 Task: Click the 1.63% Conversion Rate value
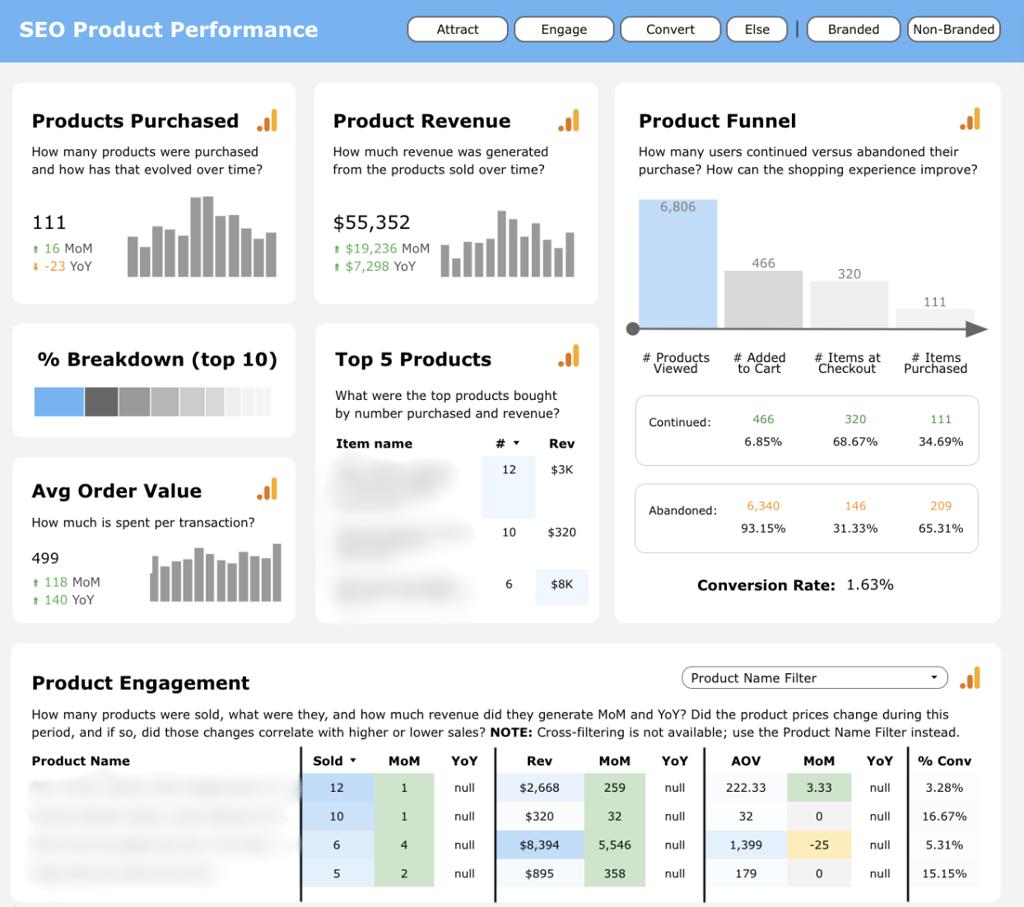tap(870, 584)
